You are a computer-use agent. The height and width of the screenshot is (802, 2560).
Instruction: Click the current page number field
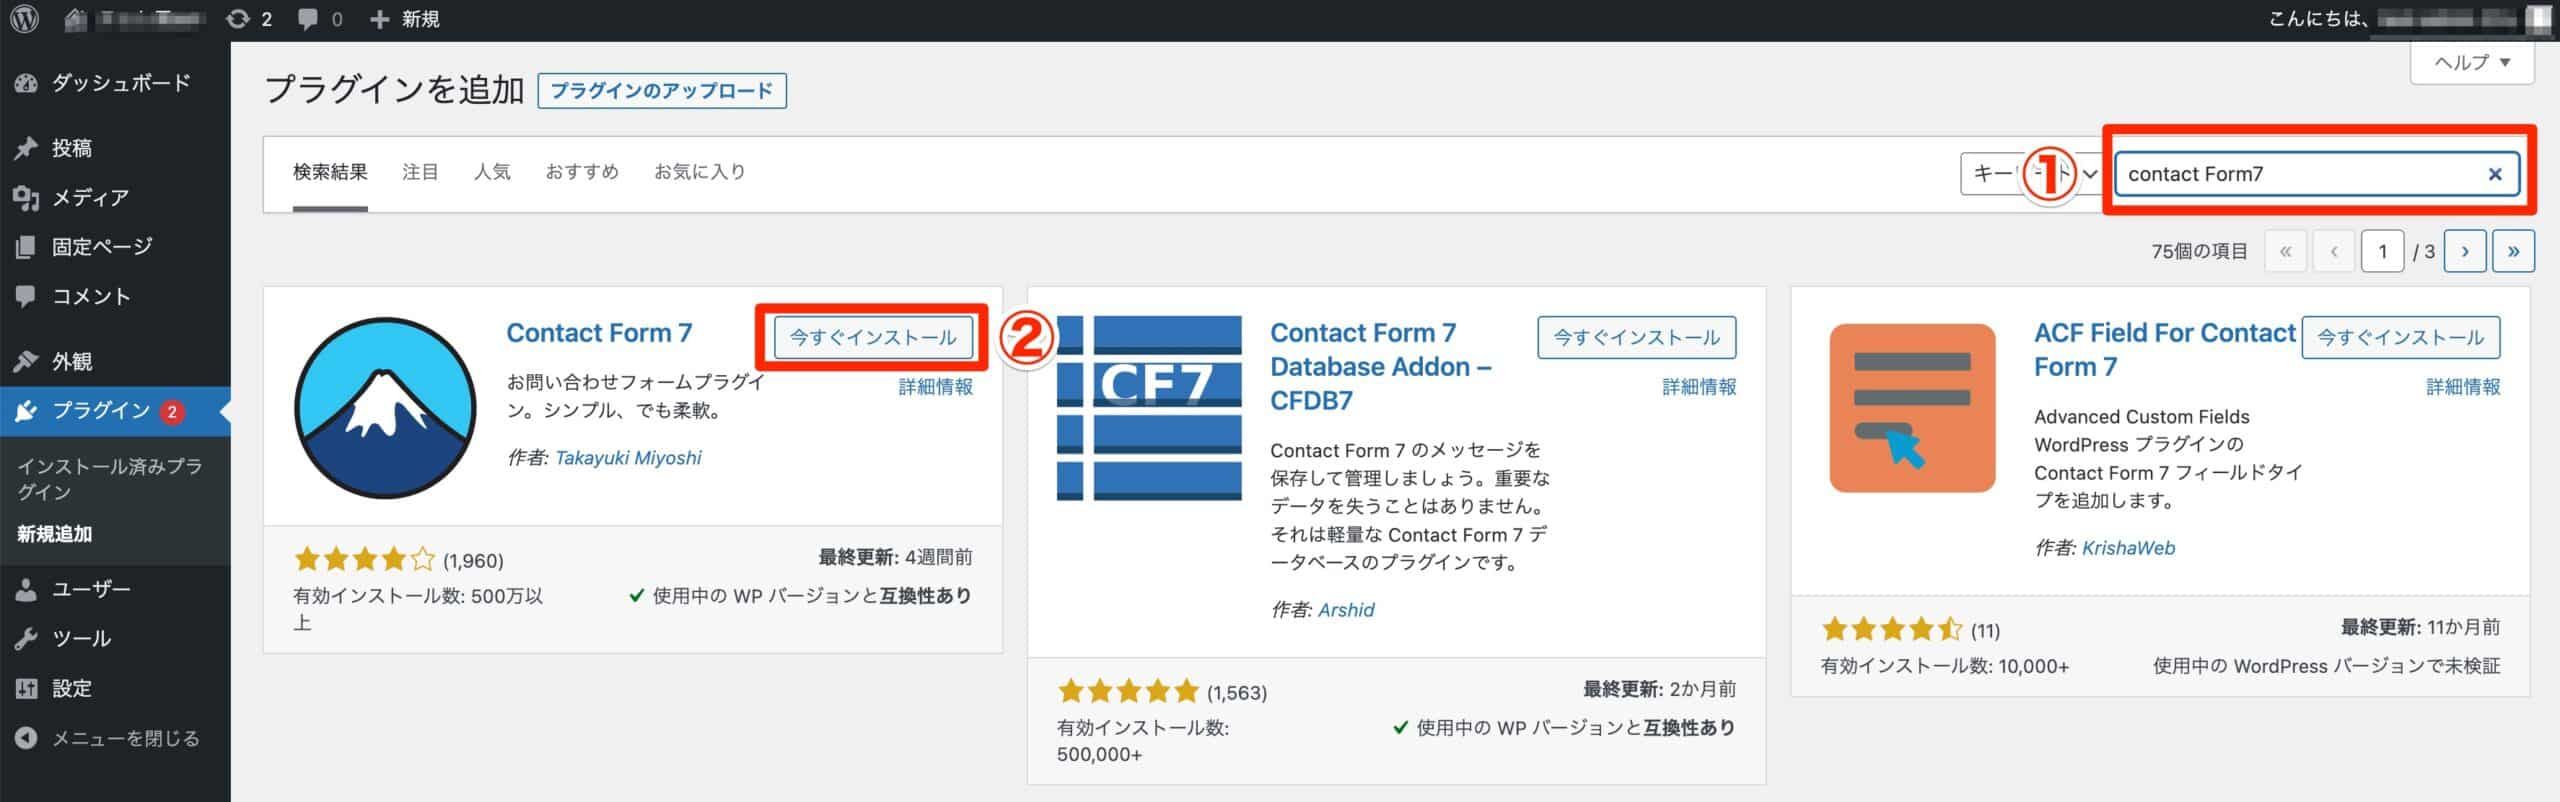tap(2383, 251)
